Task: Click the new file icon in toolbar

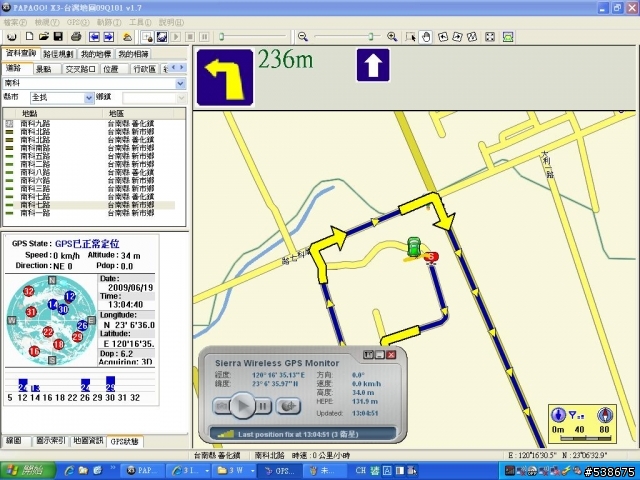Action: click(29, 37)
